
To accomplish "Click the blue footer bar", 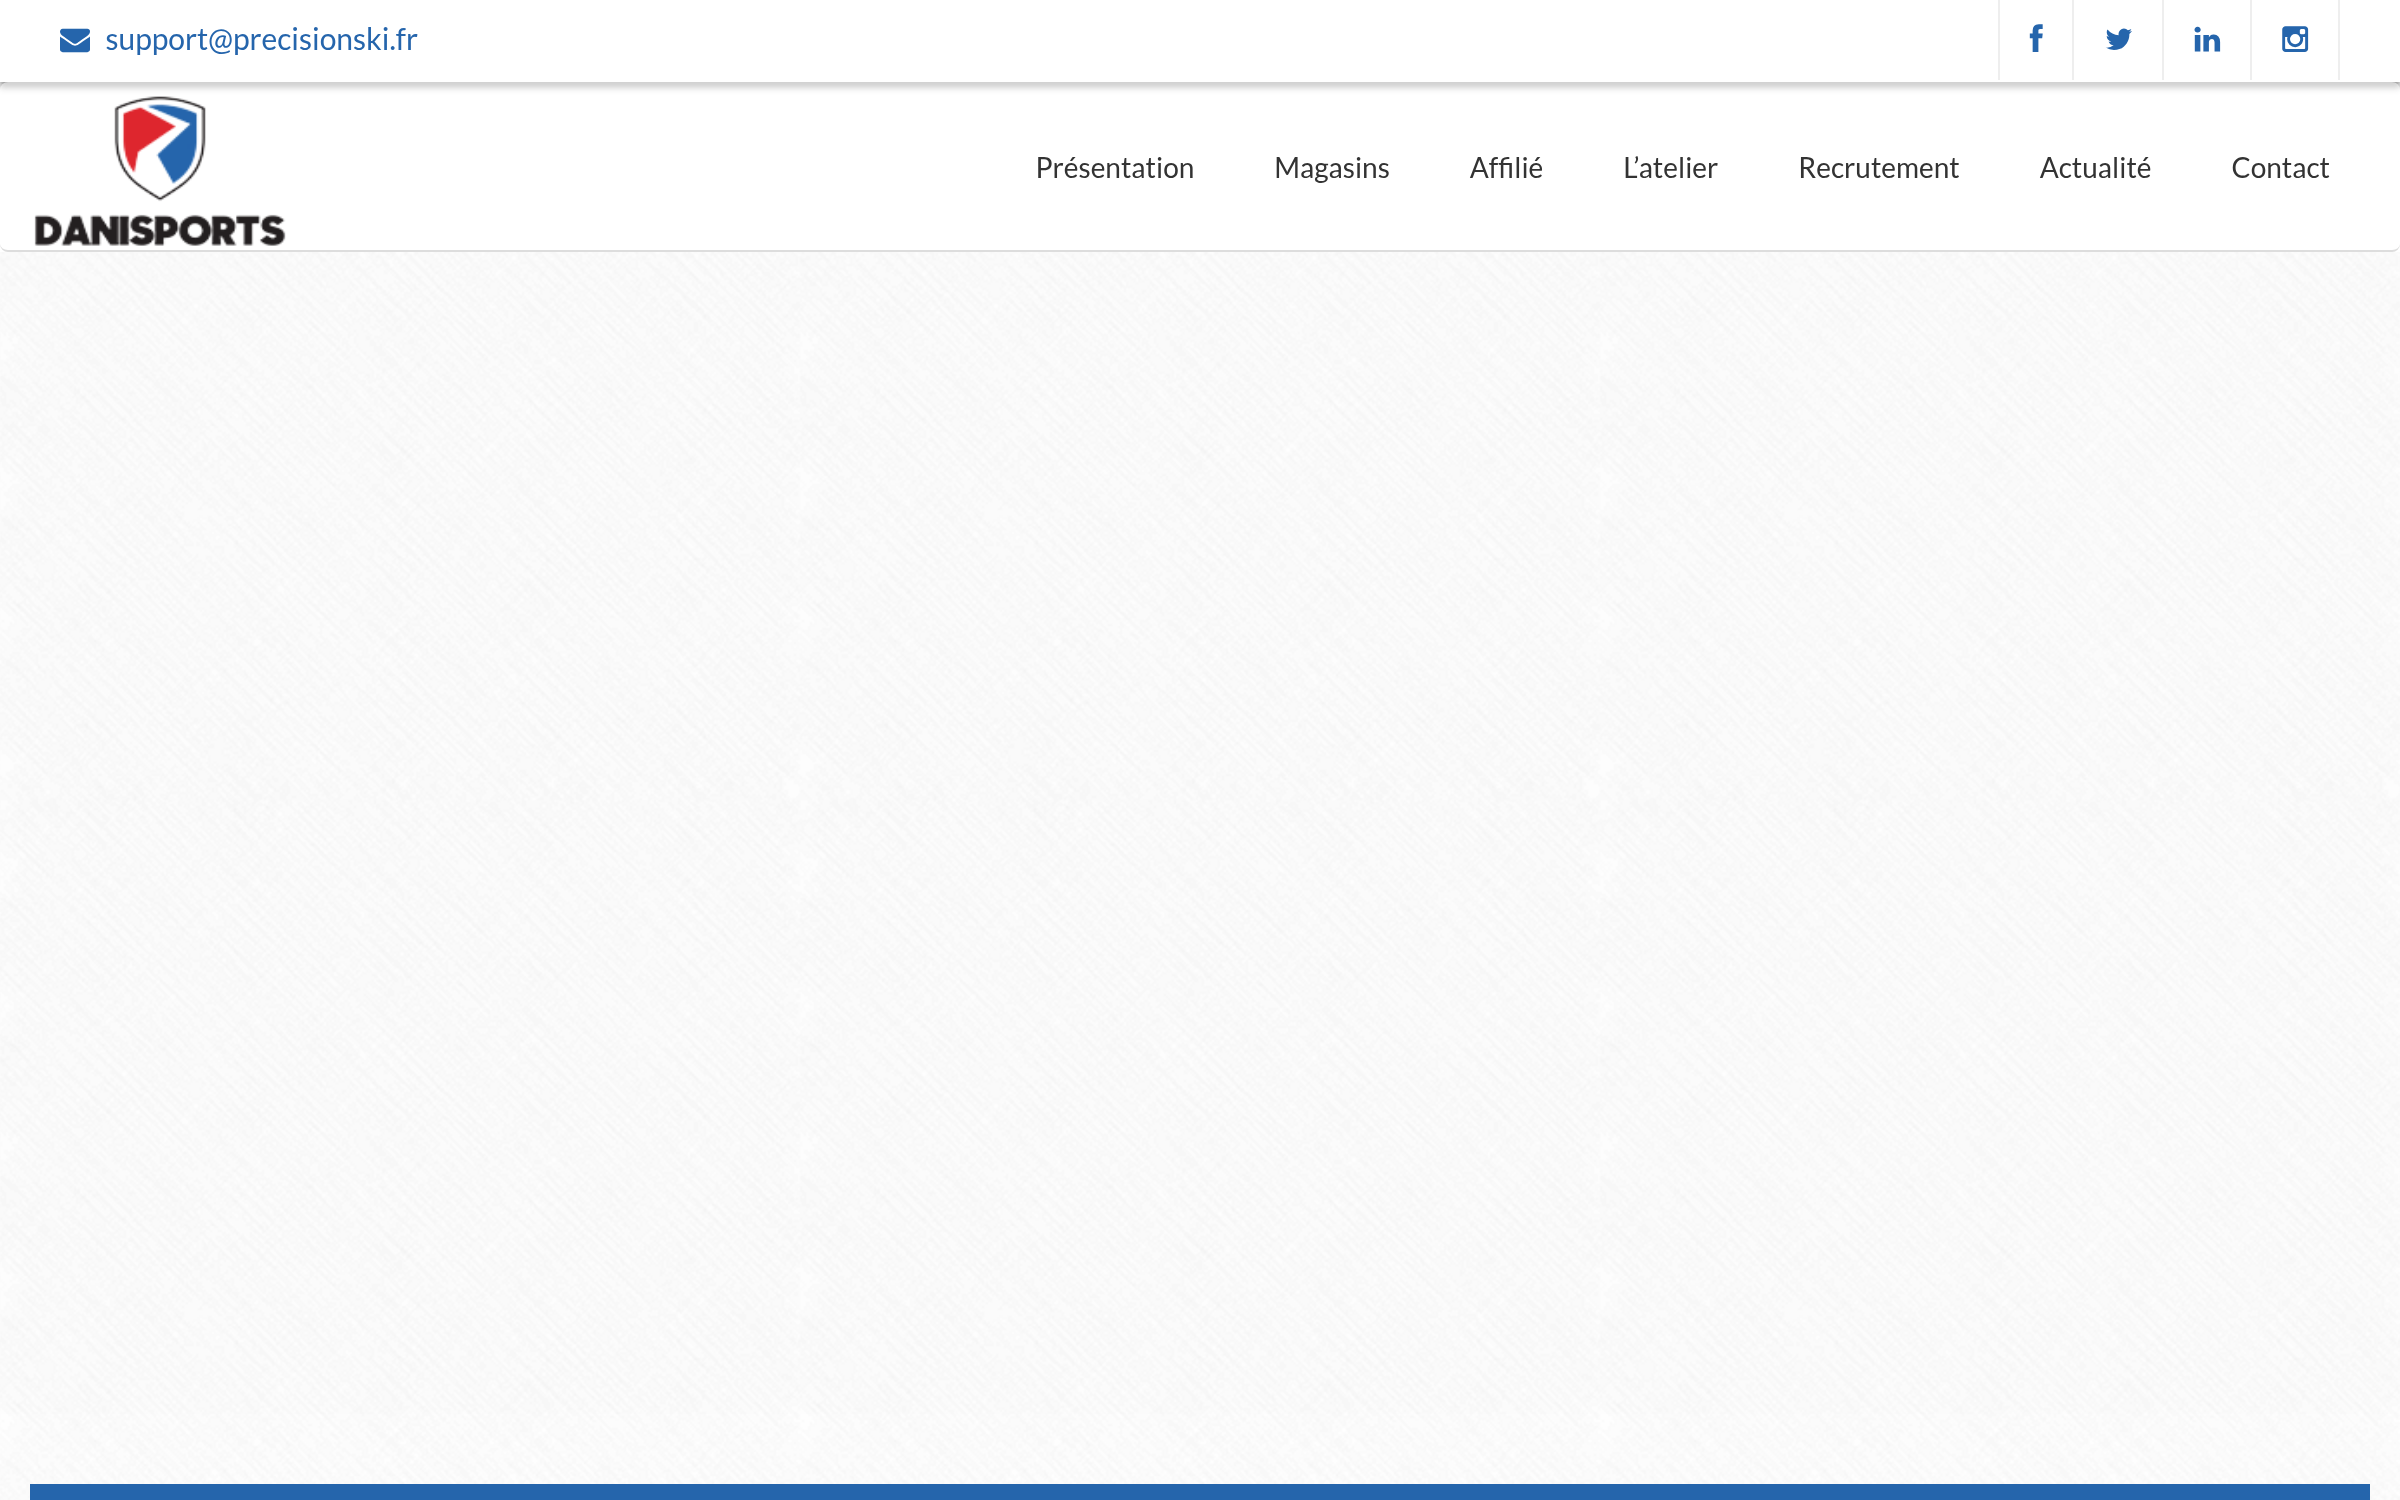I will [1200, 1490].
